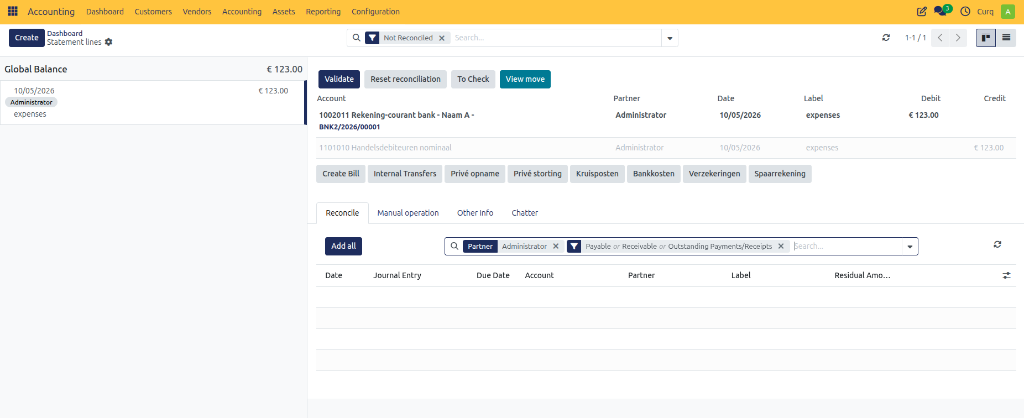Click the Internal Transfers button

pos(405,174)
